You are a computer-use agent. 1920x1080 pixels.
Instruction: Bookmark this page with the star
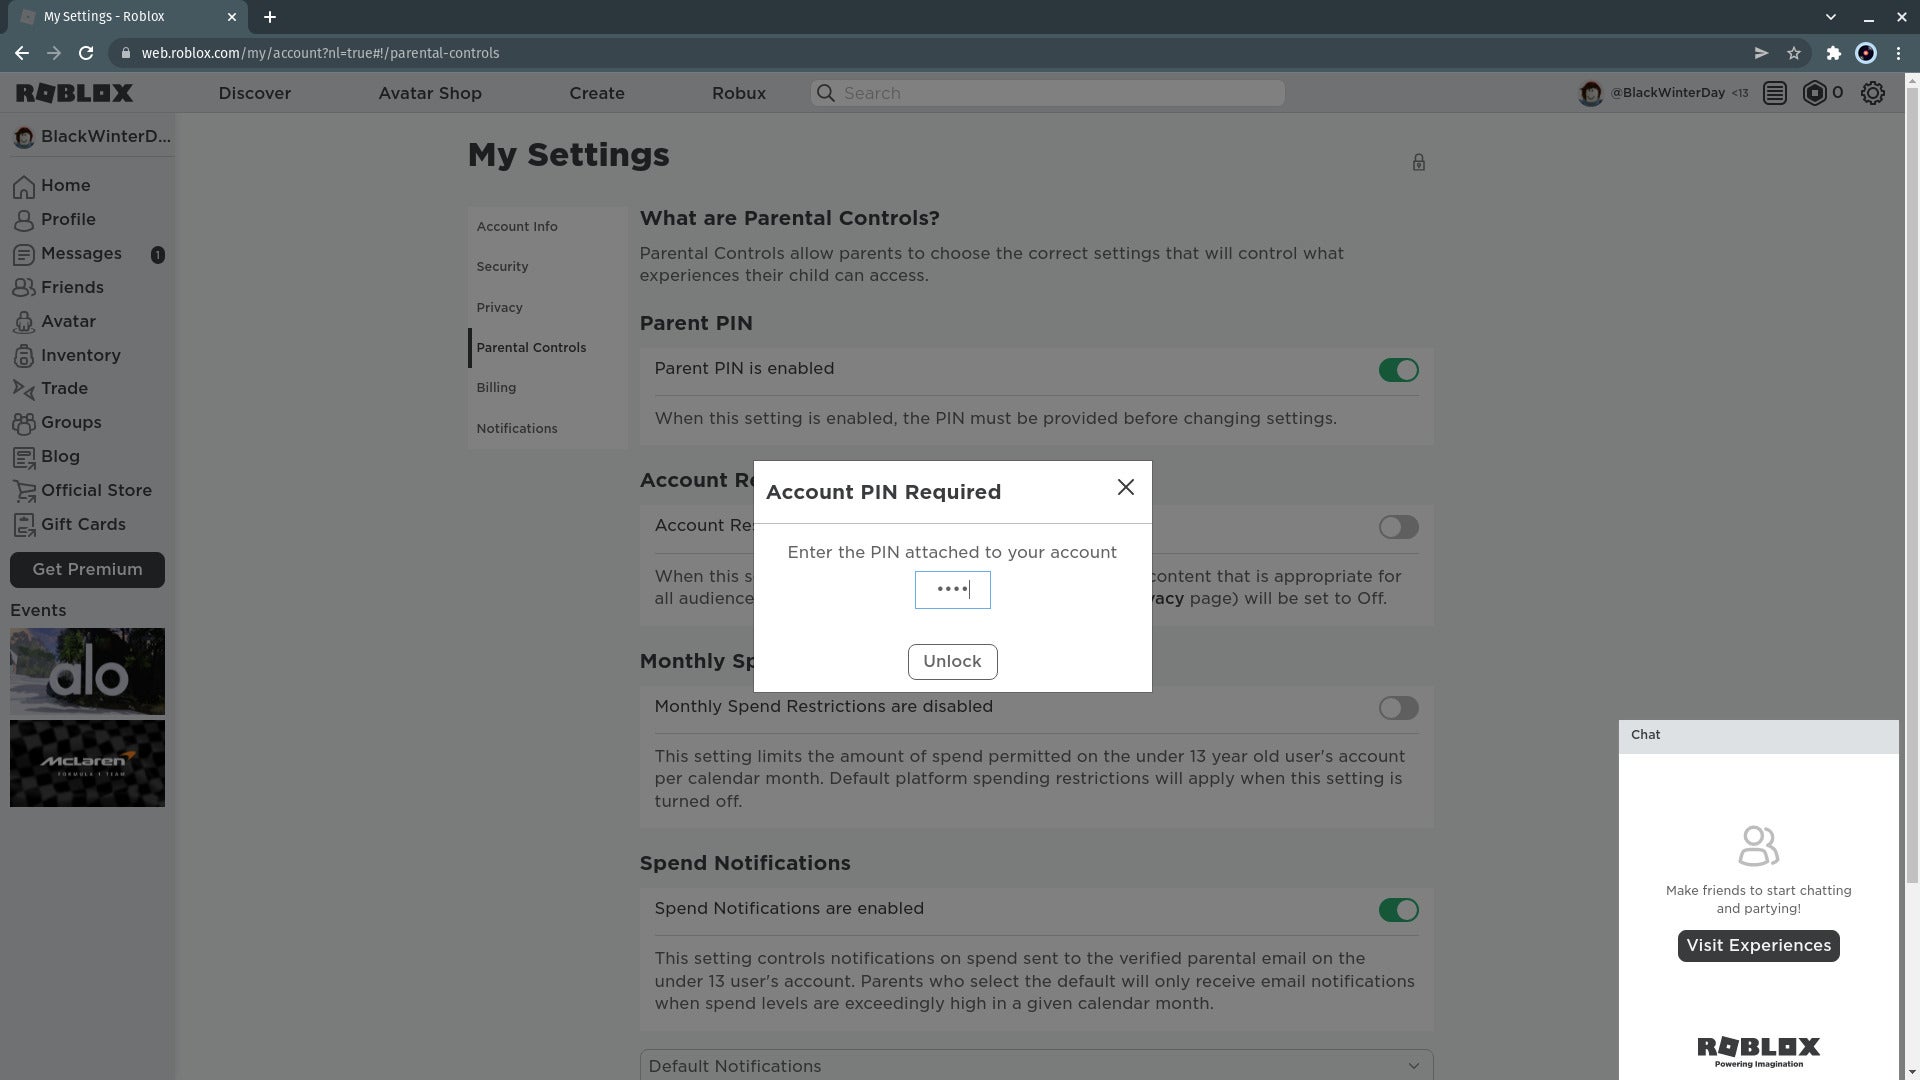point(1794,53)
